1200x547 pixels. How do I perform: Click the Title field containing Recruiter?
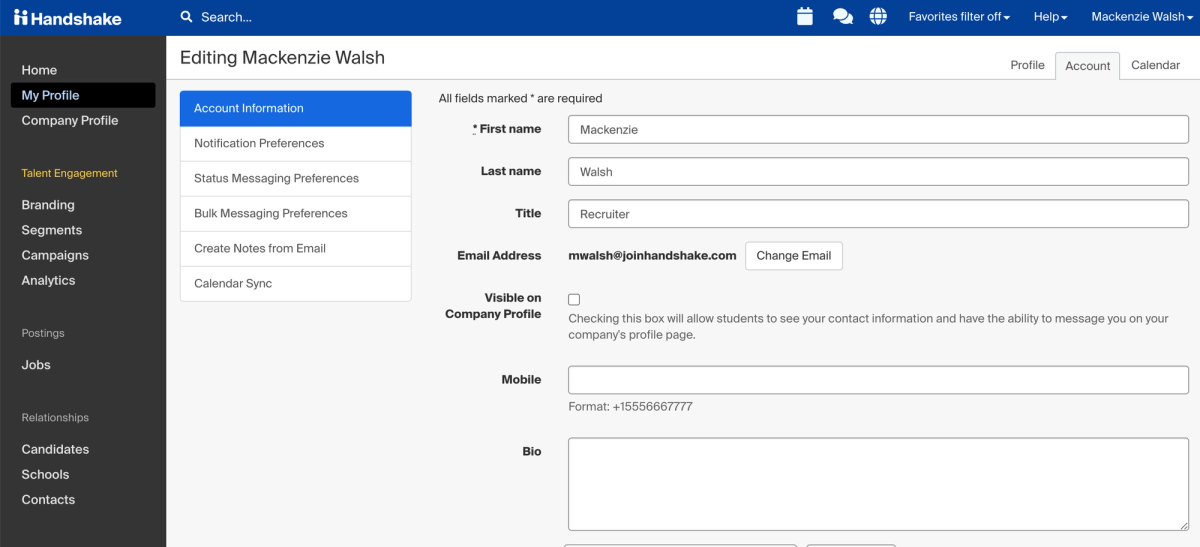point(878,214)
